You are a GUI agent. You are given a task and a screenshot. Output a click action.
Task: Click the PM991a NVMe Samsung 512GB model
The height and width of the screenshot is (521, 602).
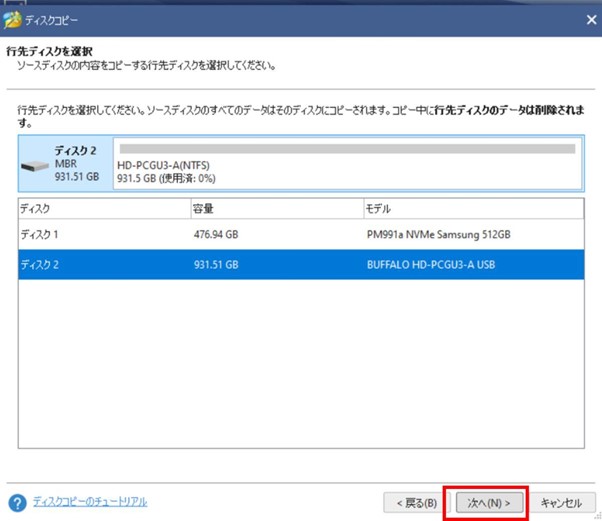[x=438, y=234]
